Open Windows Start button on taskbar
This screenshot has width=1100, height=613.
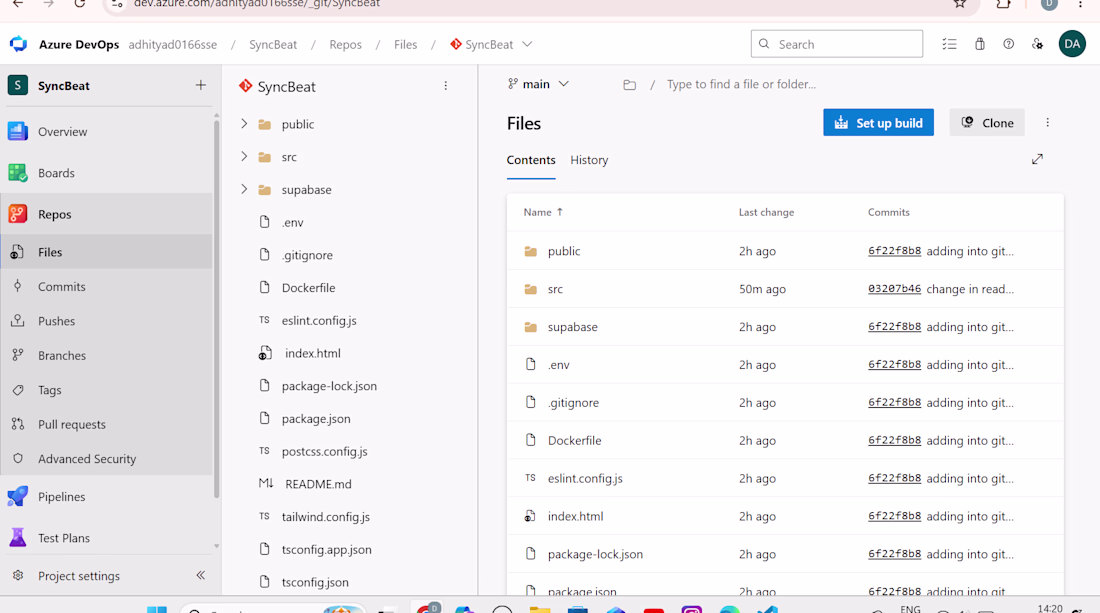pos(157,609)
